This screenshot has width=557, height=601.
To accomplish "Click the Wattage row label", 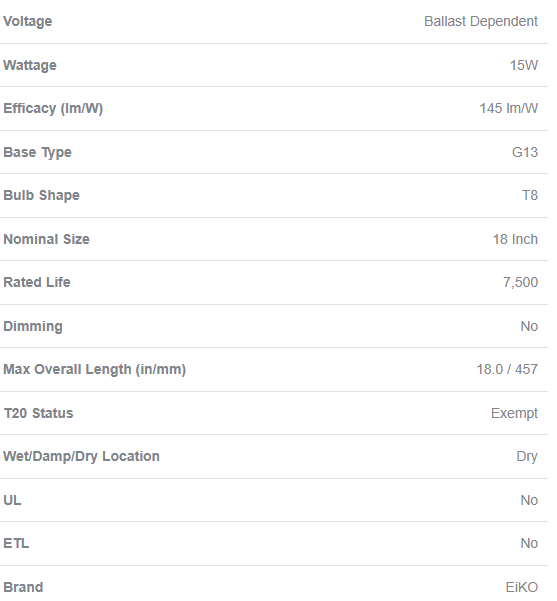I will (30, 66).
